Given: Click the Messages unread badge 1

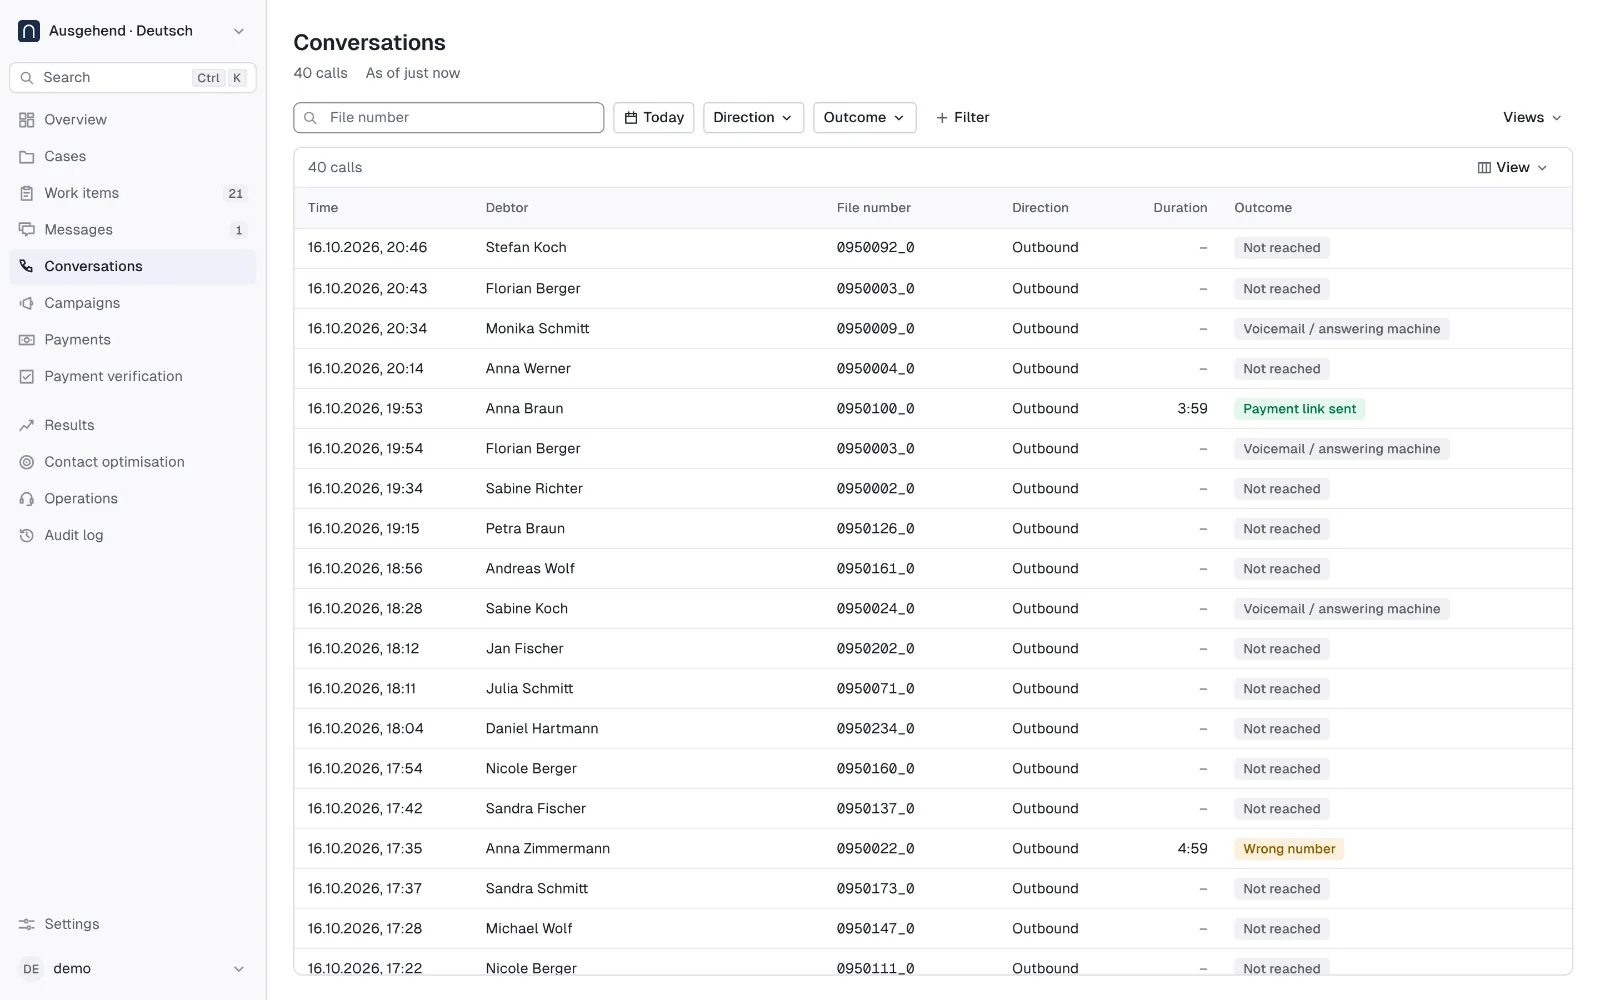Looking at the screenshot, I should point(238,231).
